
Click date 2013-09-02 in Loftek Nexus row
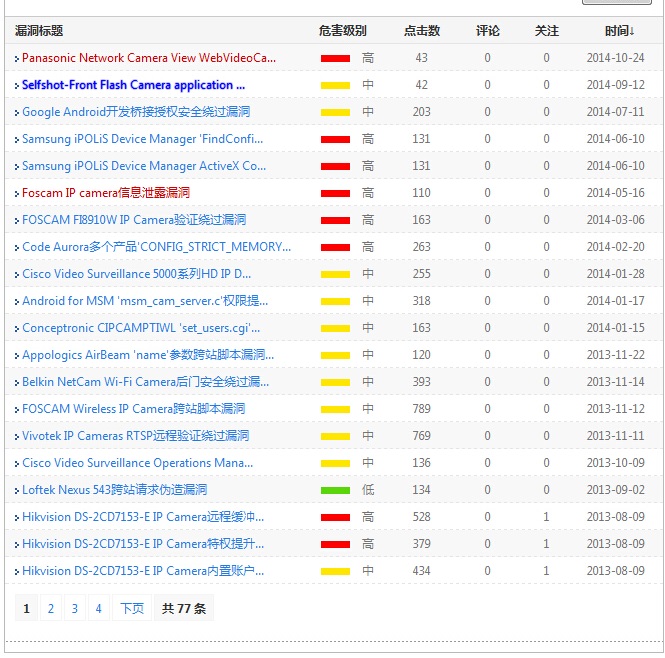pos(615,490)
